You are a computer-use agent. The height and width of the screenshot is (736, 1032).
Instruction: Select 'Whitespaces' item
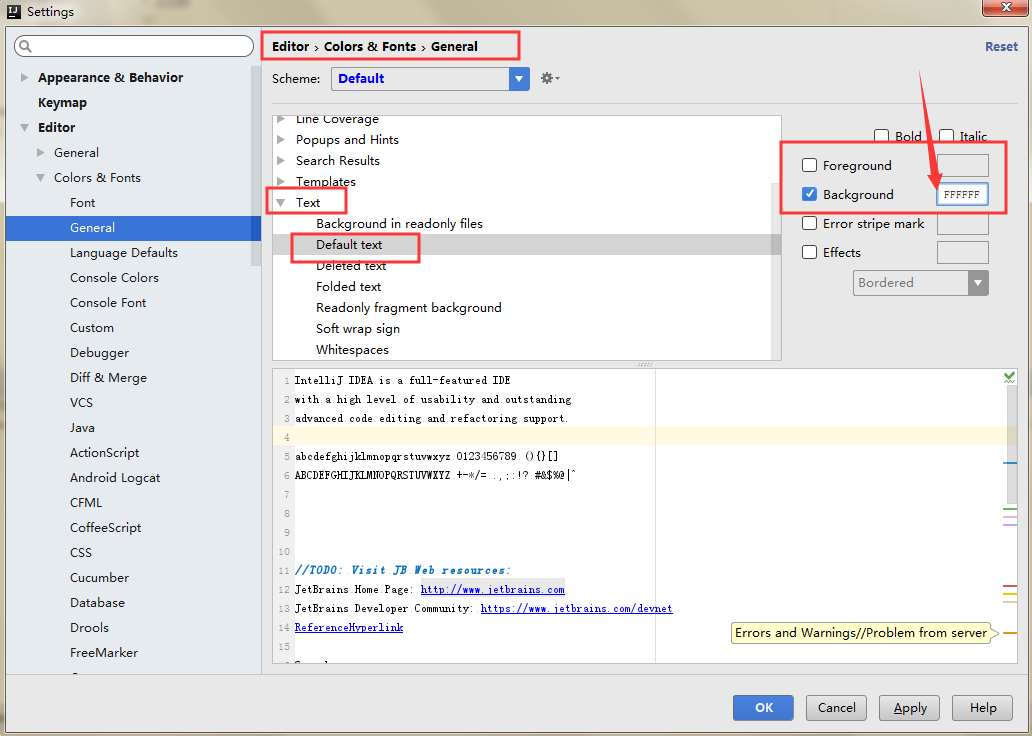point(352,350)
